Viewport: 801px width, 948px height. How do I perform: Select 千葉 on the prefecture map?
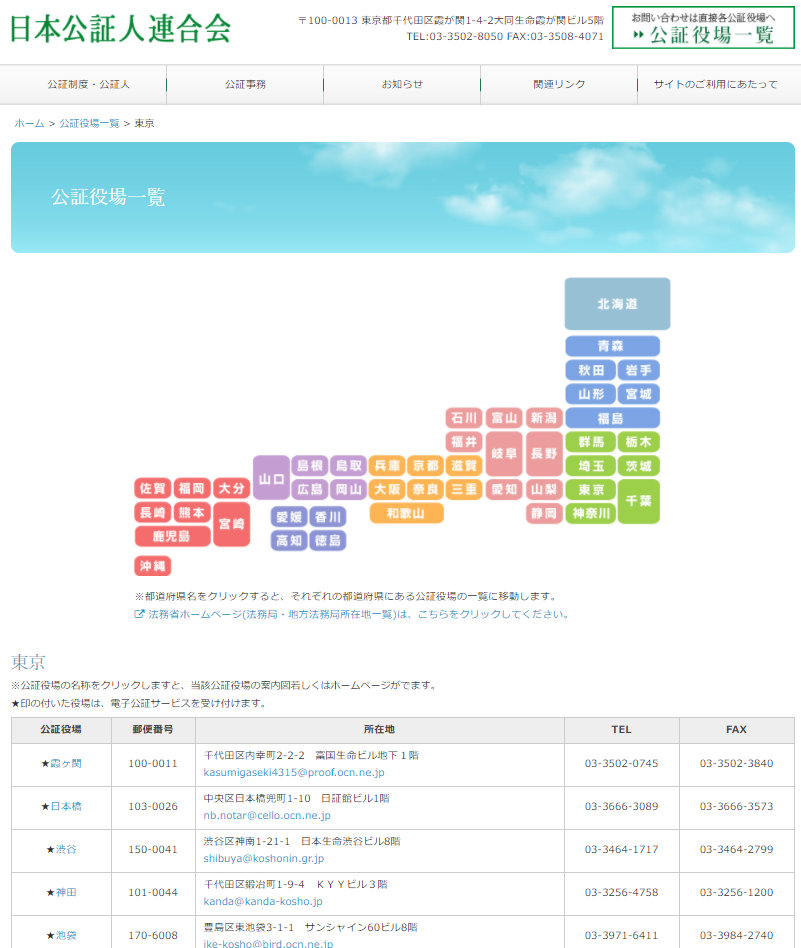[x=638, y=501]
